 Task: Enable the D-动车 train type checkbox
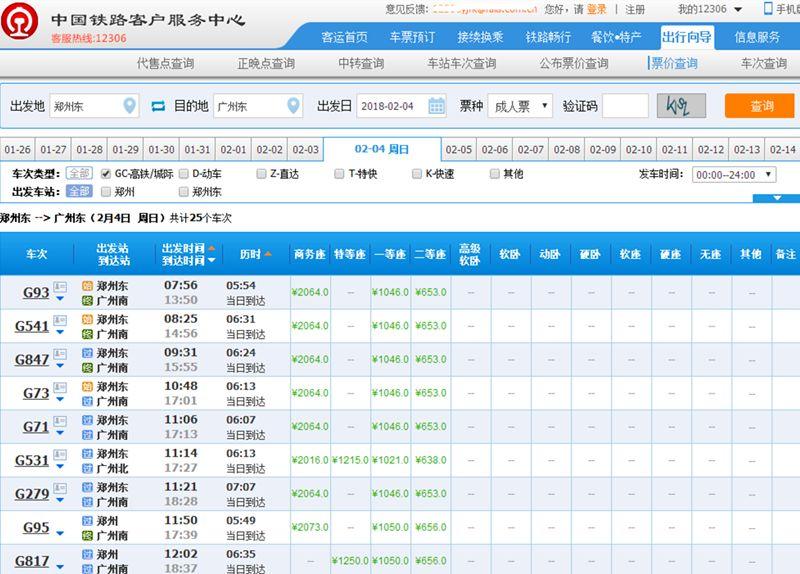tap(183, 174)
